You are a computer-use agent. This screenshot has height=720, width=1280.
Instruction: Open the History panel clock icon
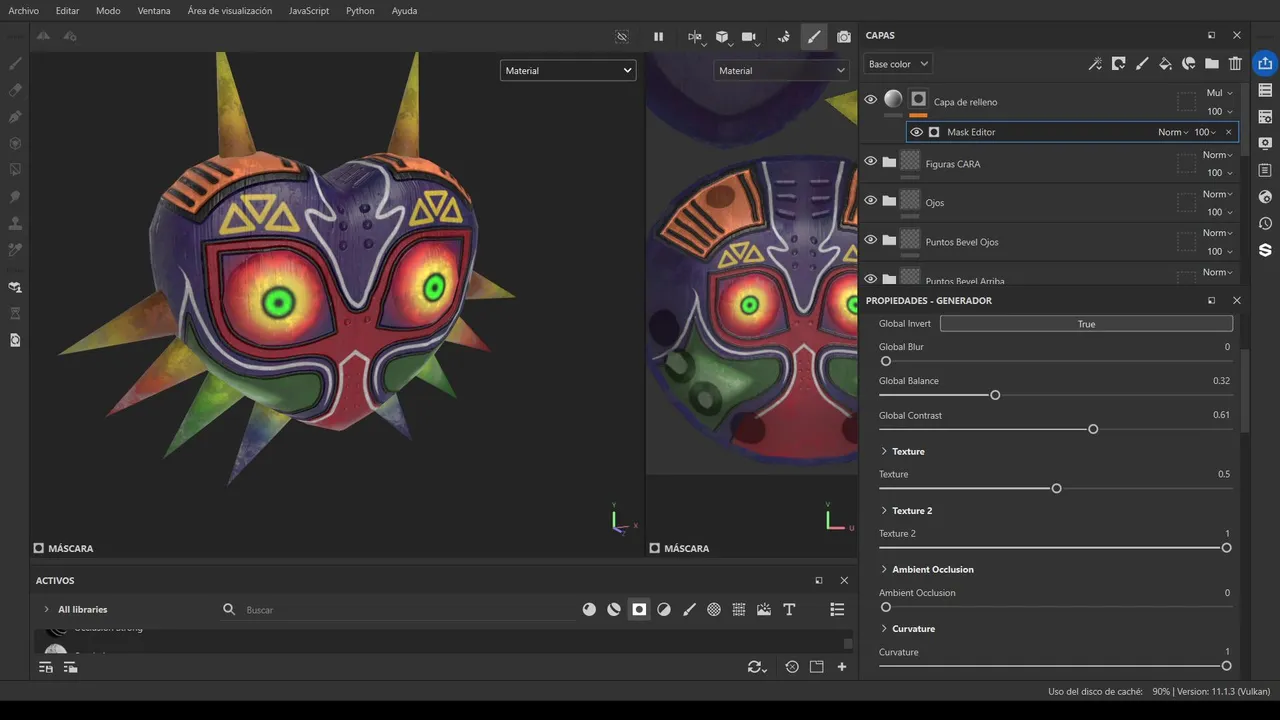click(1265, 223)
